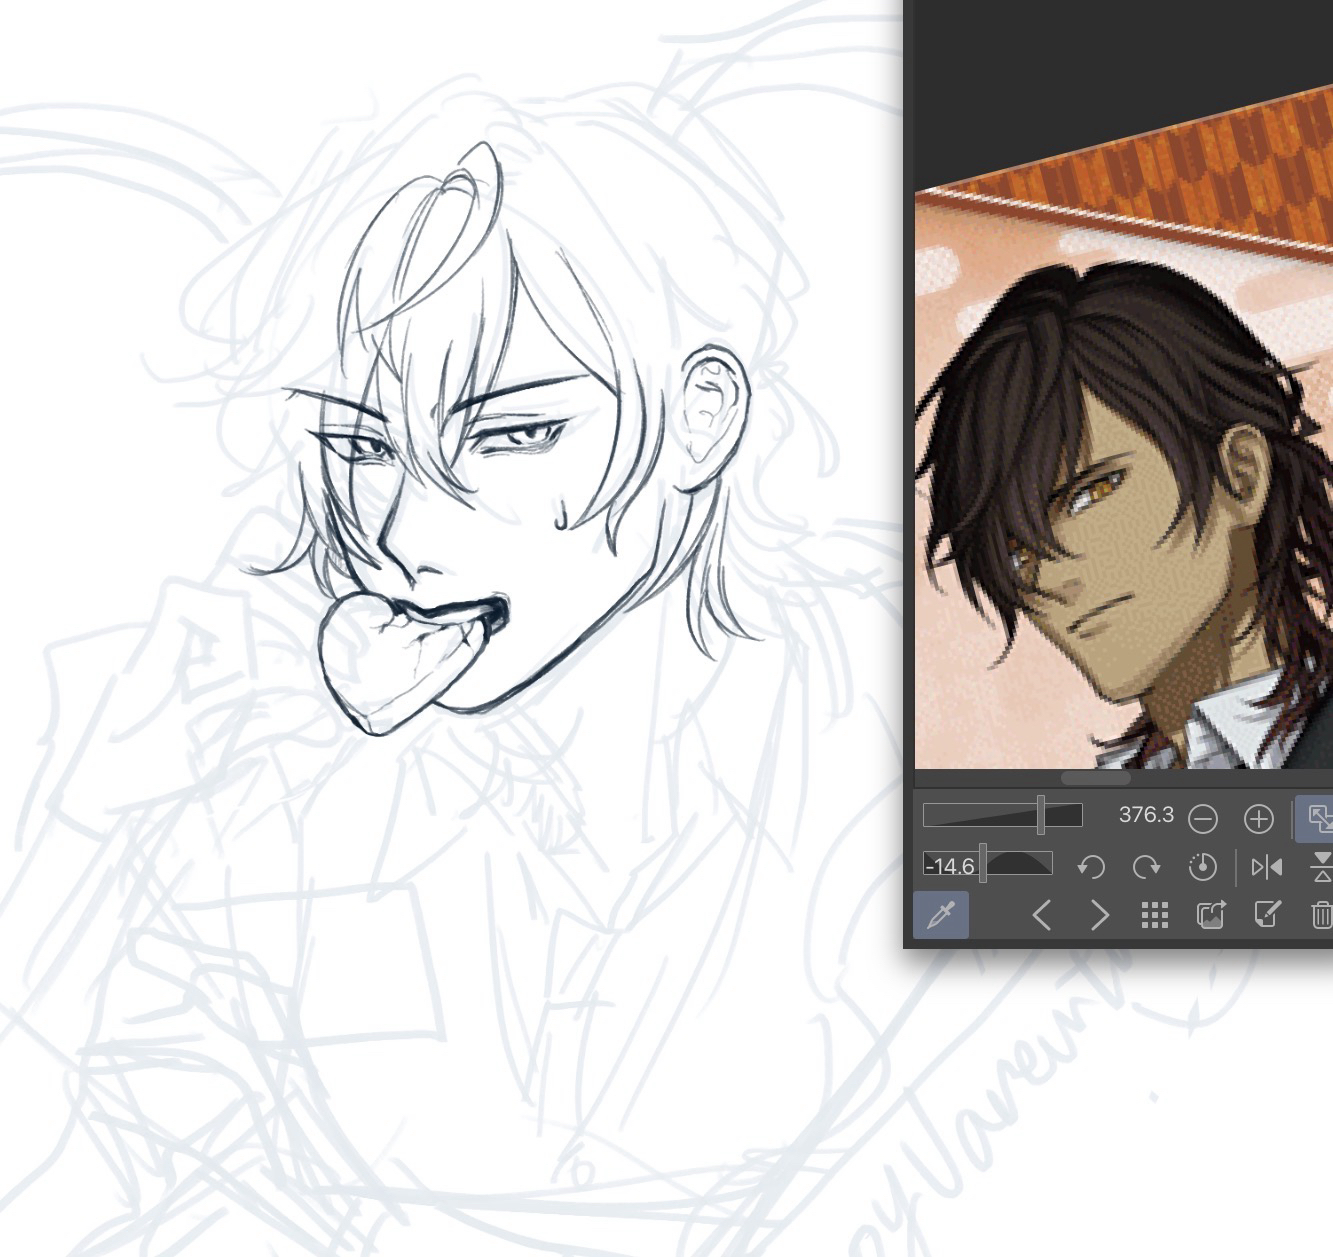
Task: Flip the reference image horizontally
Action: point(1266,866)
